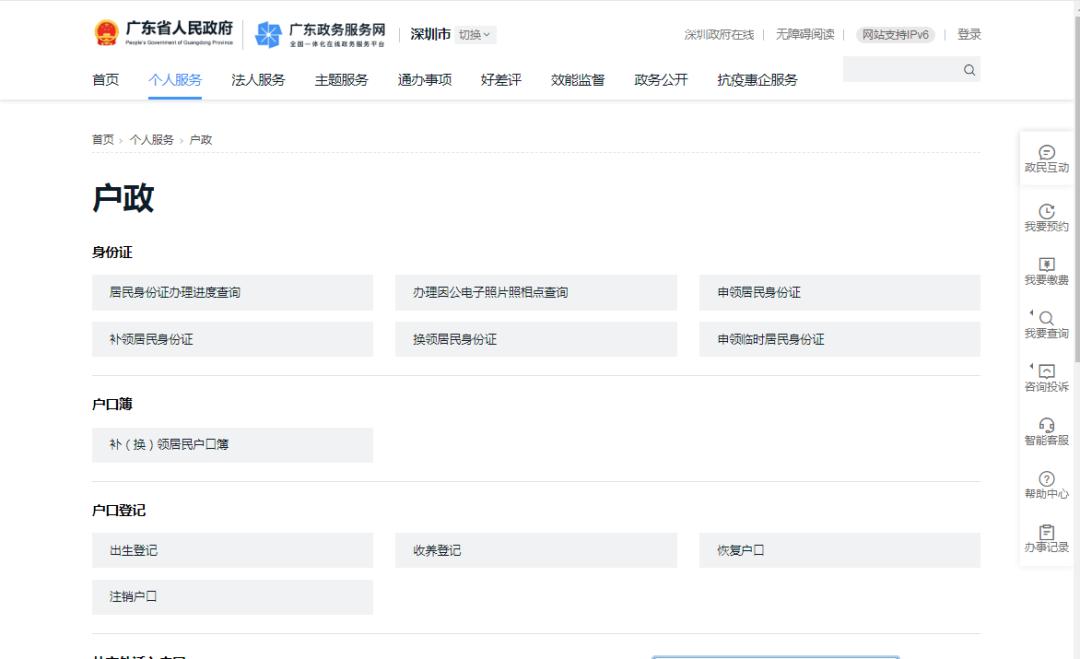
Task: Open 我要预约 clock icon in sidebar
Action: [x=1046, y=211]
